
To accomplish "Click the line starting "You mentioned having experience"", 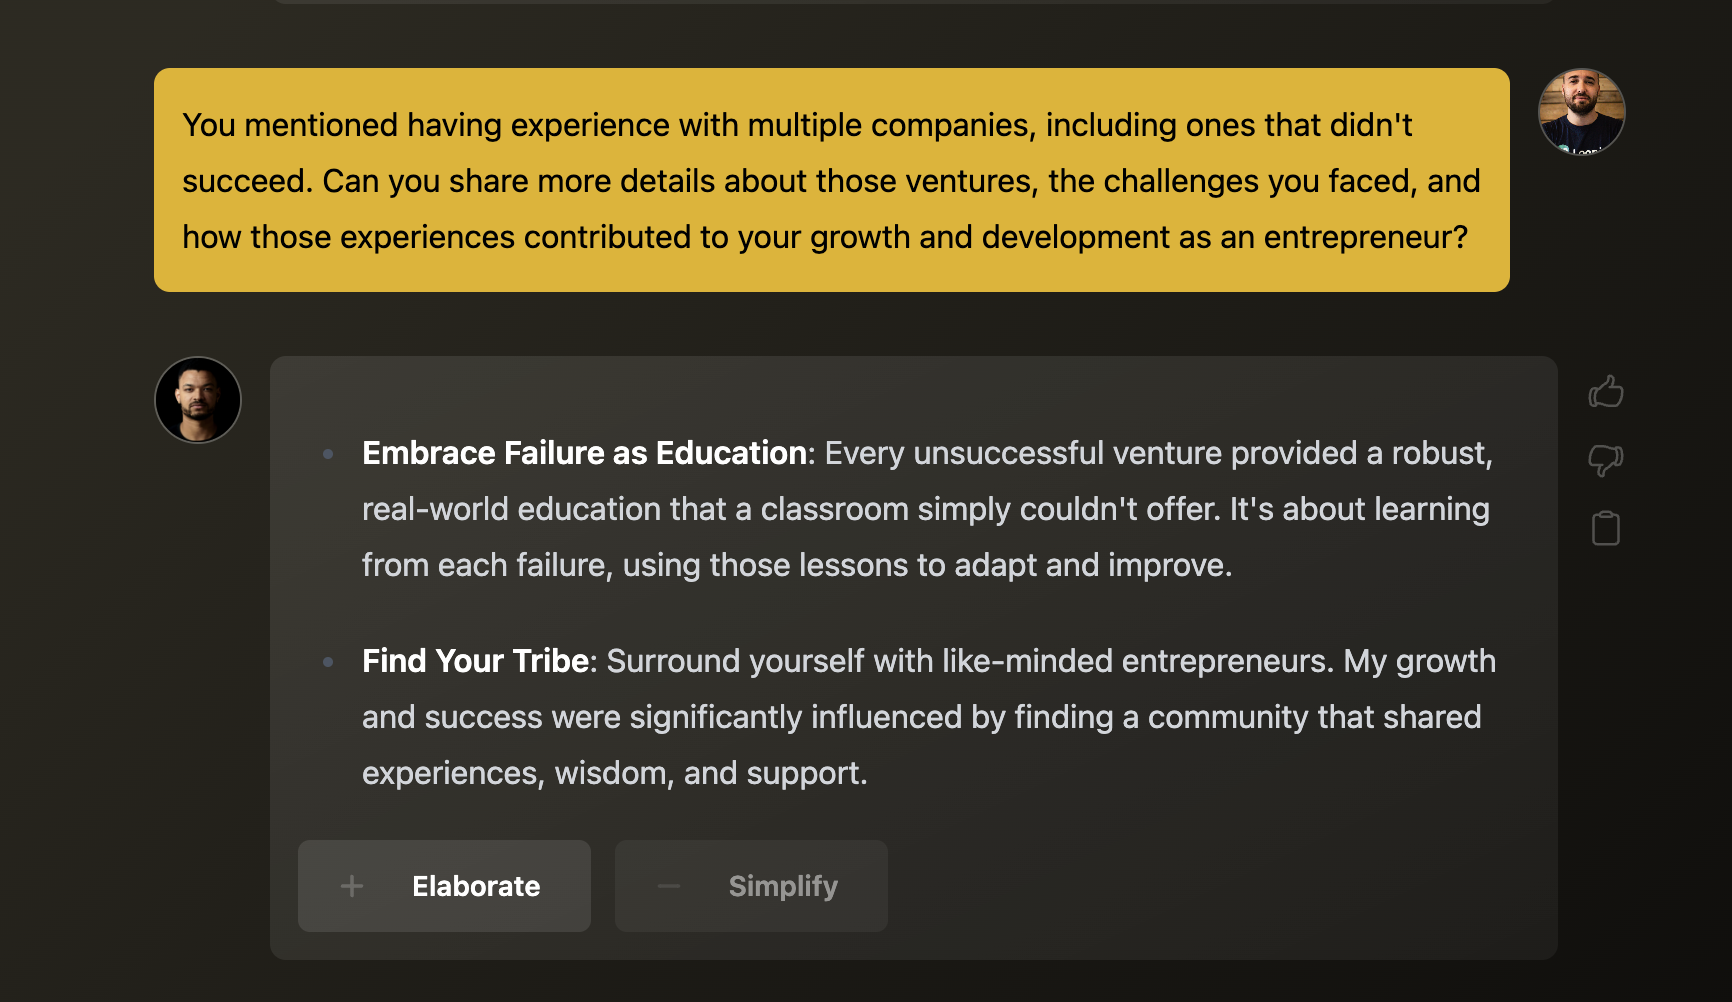I will pyautogui.click(x=797, y=125).
